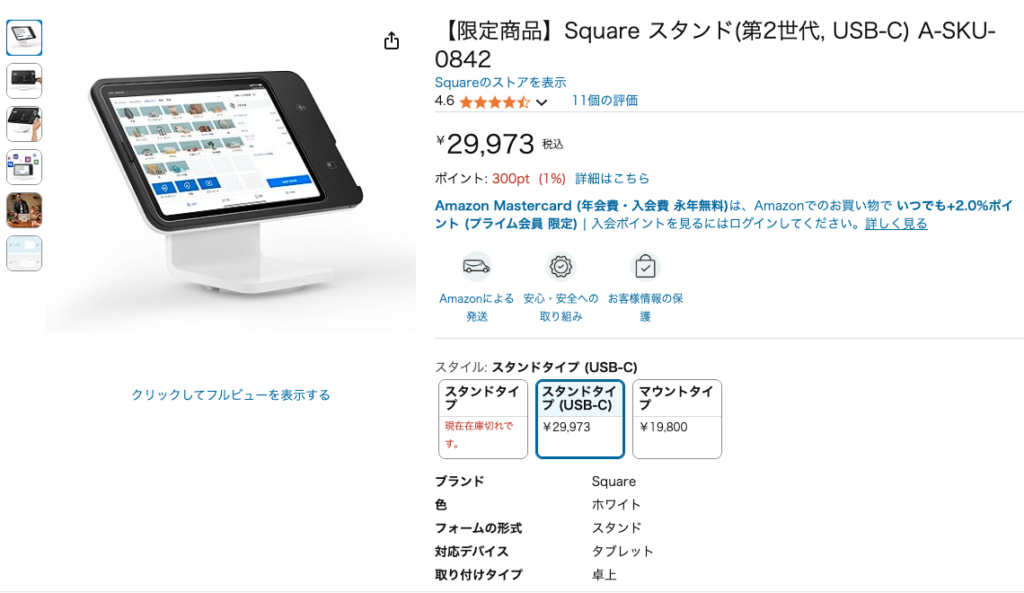The height and width of the screenshot is (593, 1024).
Task: Open the 11個の評価 reviews link
Action: coord(605,101)
